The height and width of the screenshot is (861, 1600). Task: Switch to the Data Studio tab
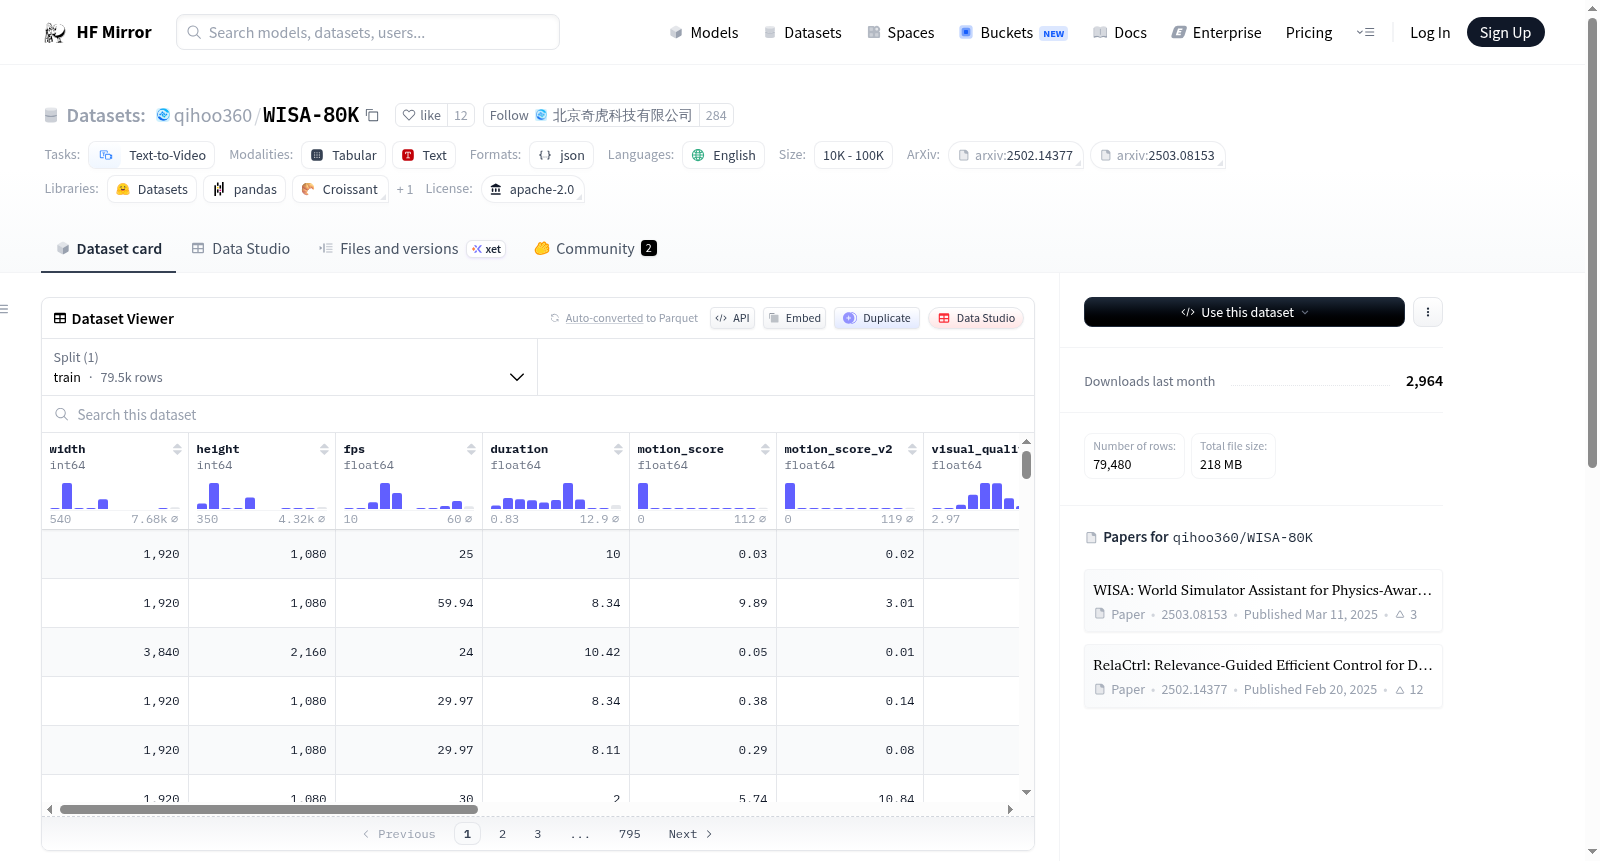pyautogui.click(x=240, y=249)
